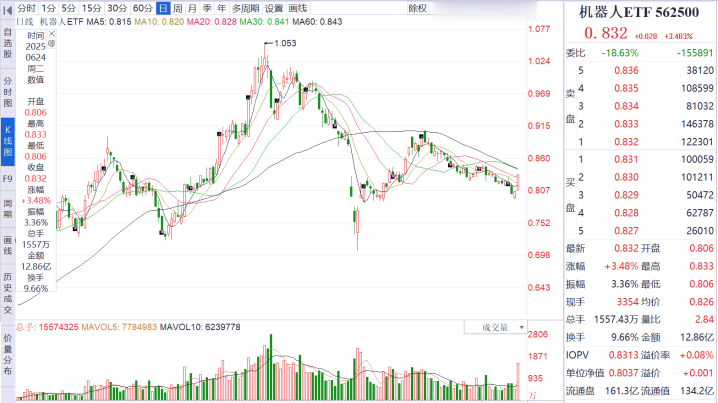Click the sell-5 price 0.836
718x403 pixels.
point(626,71)
